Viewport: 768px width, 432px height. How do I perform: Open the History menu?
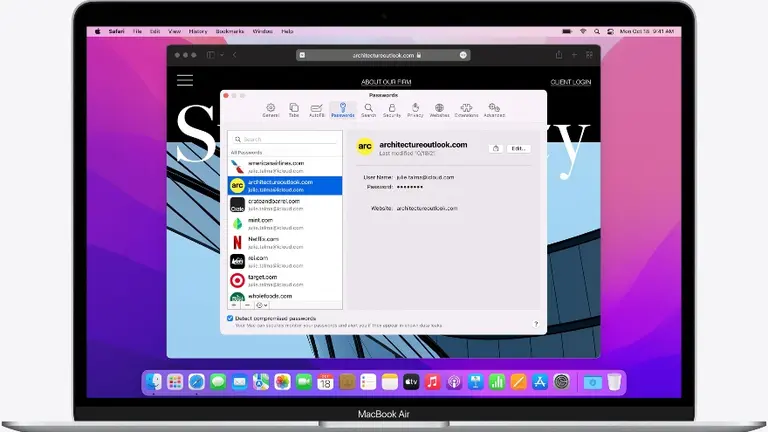pos(198,31)
